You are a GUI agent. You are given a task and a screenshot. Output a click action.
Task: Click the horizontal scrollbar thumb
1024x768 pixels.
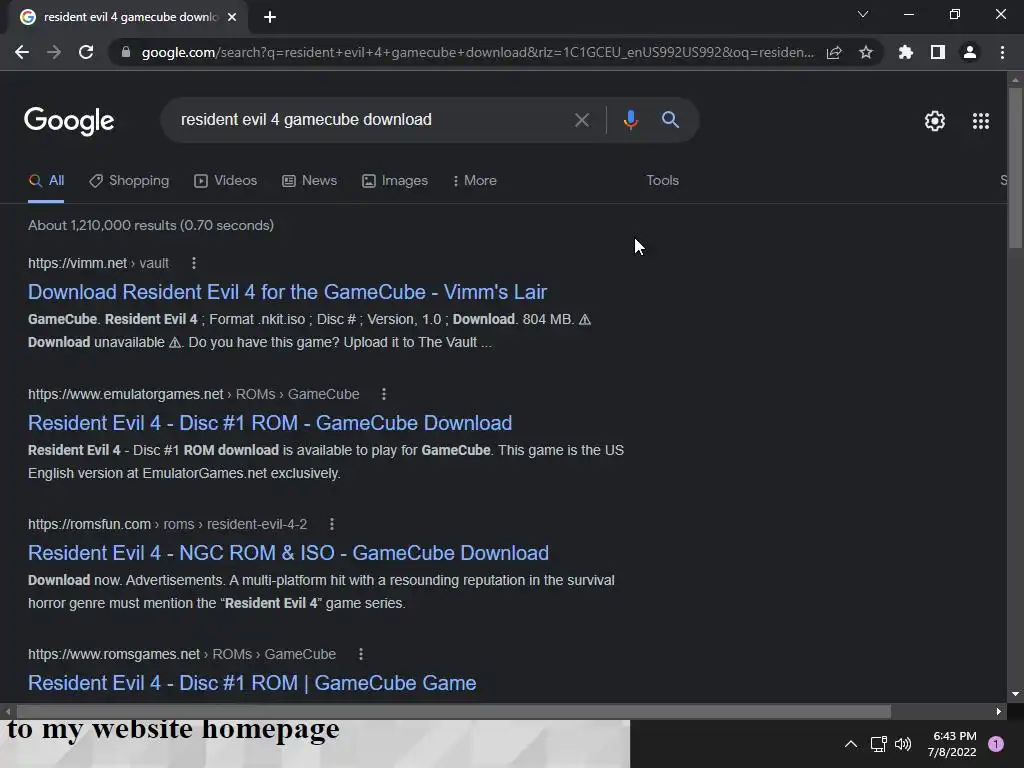pyautogui.click(x=453, y=711)
